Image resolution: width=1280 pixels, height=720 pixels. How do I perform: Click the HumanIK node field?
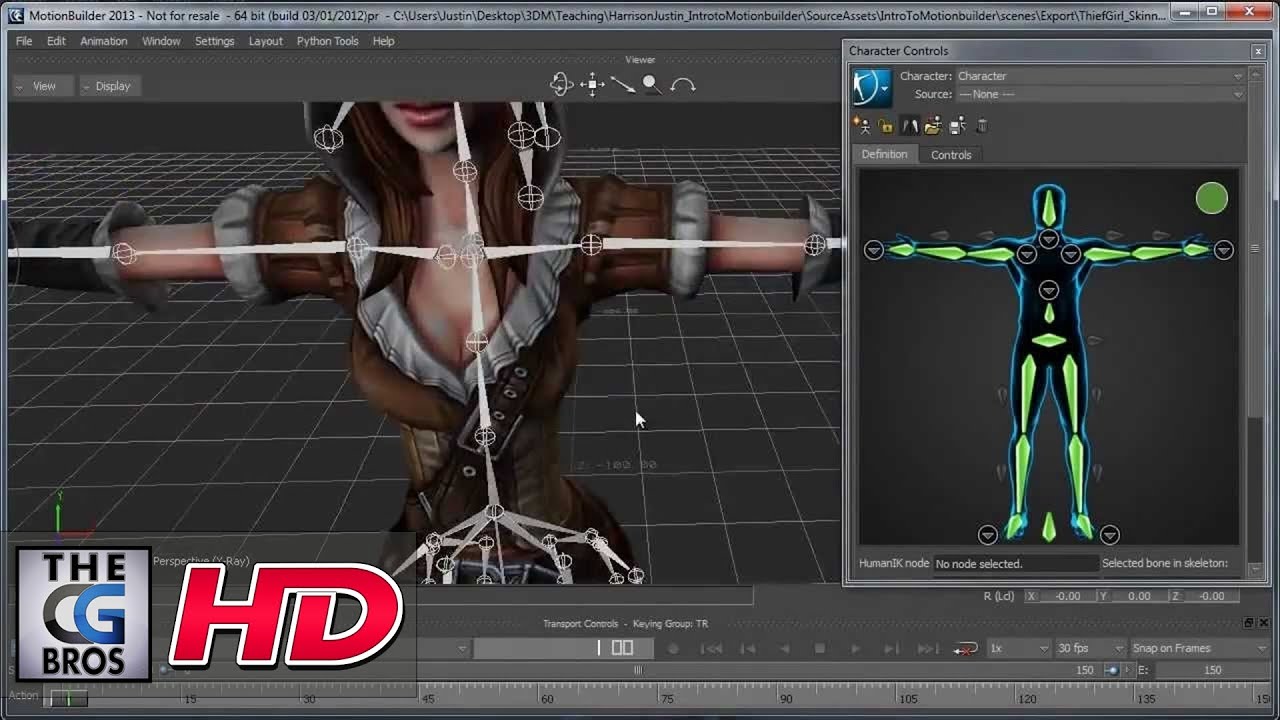pos(1015,564)
